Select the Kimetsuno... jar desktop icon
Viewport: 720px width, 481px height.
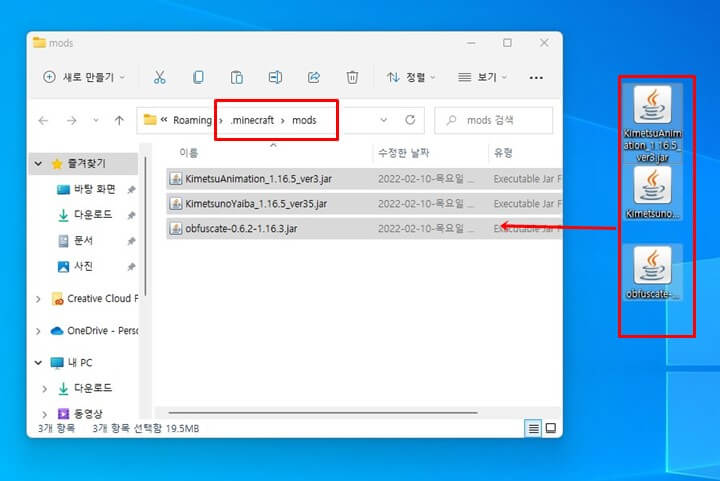point(652,193)
